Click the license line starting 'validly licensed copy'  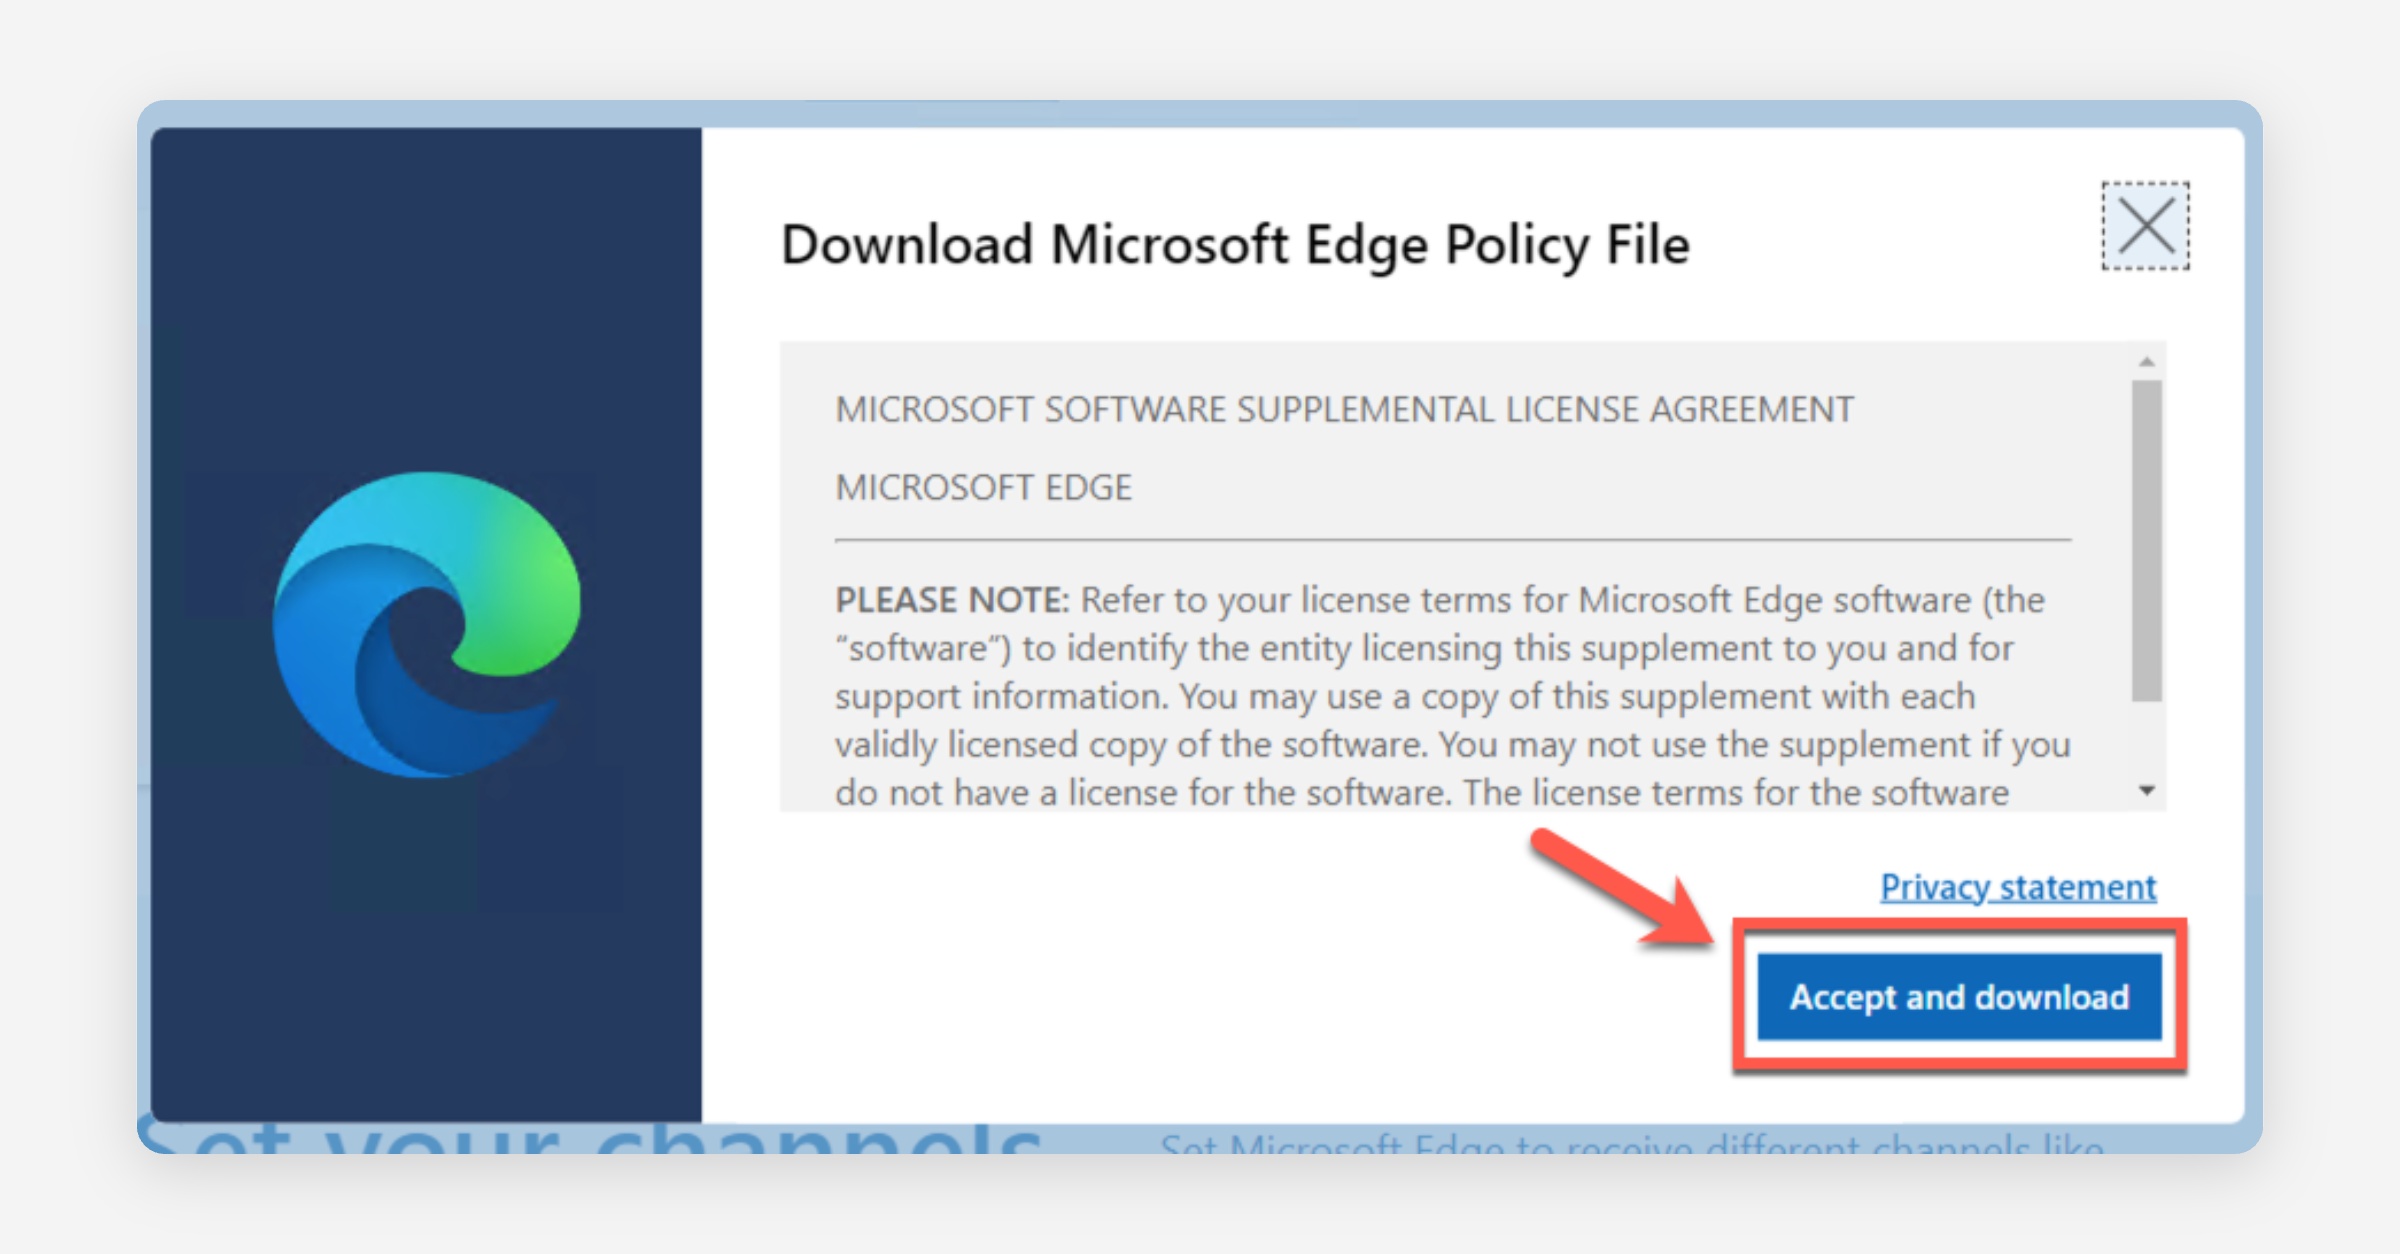[x=1452, y=745]
